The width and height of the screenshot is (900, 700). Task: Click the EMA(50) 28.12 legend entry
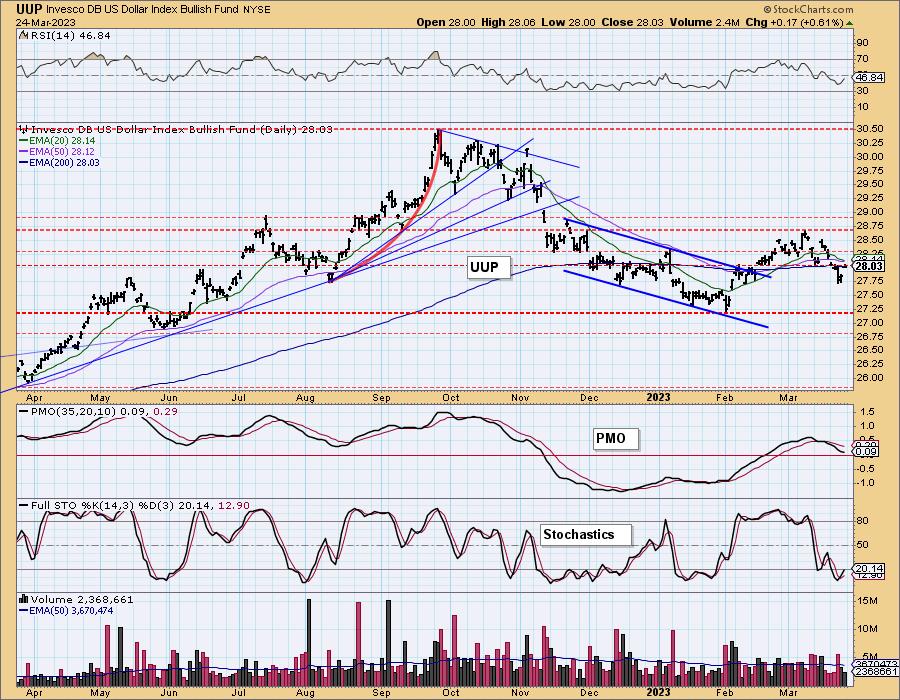57,151
